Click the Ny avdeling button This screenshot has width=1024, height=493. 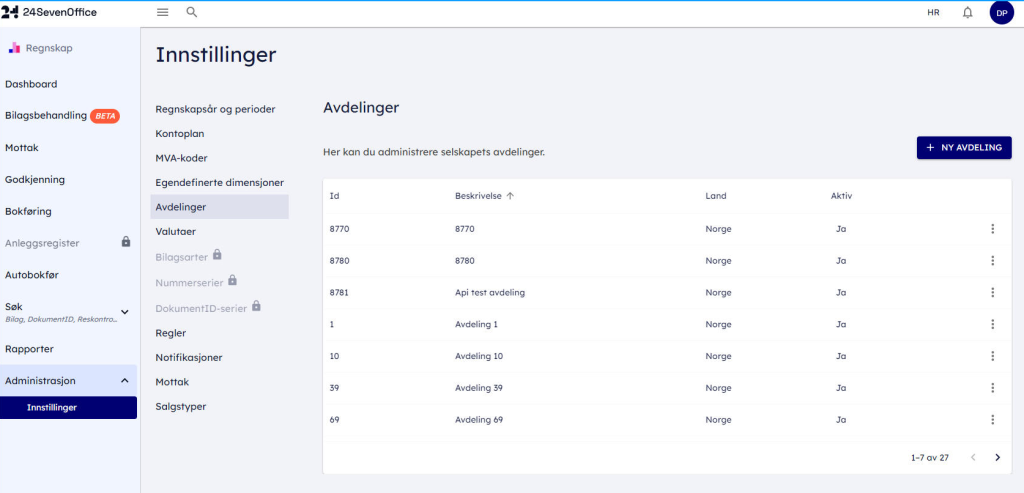[x=964, y=147]
